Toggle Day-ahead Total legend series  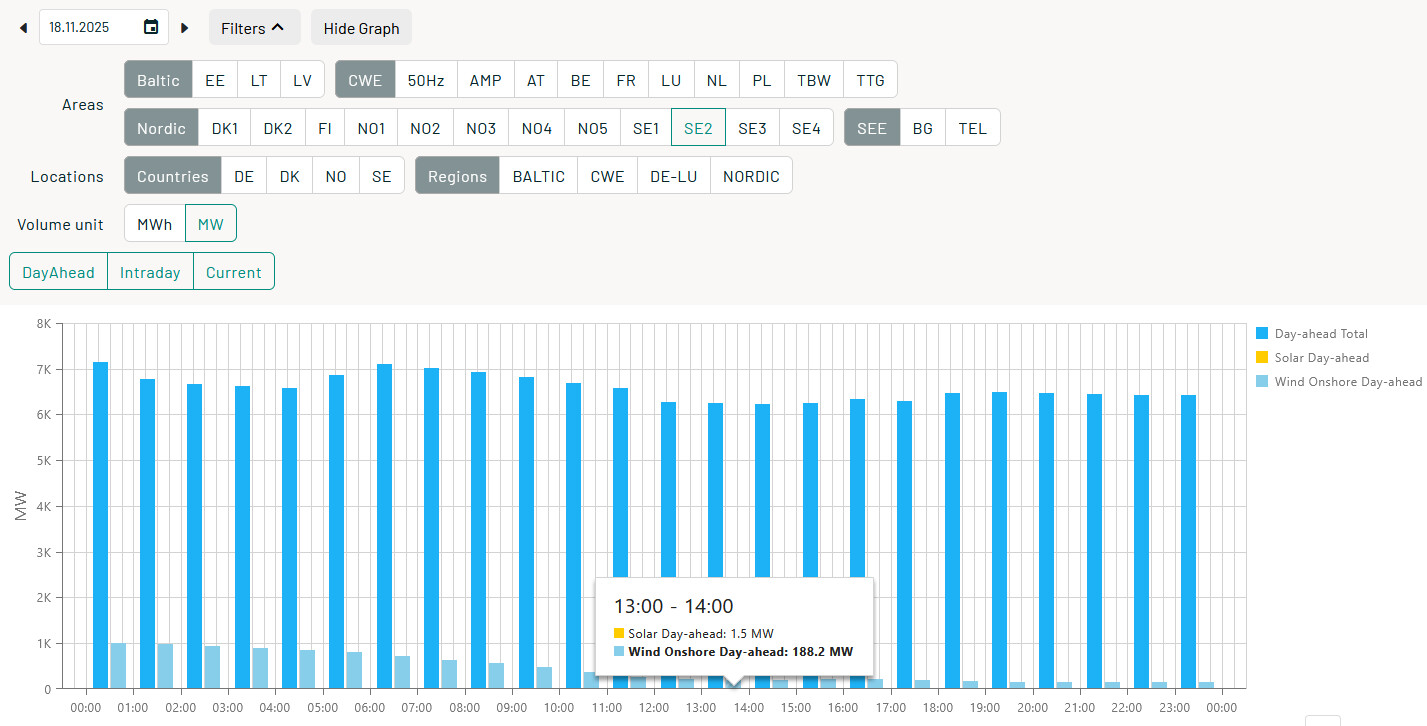tap(1320, 334)
